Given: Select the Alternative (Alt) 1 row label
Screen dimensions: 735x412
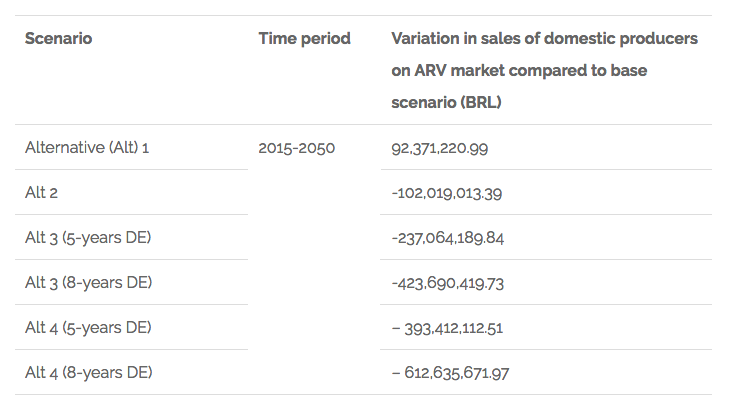Looking at the screenshot, I should [x=87, y=148].
